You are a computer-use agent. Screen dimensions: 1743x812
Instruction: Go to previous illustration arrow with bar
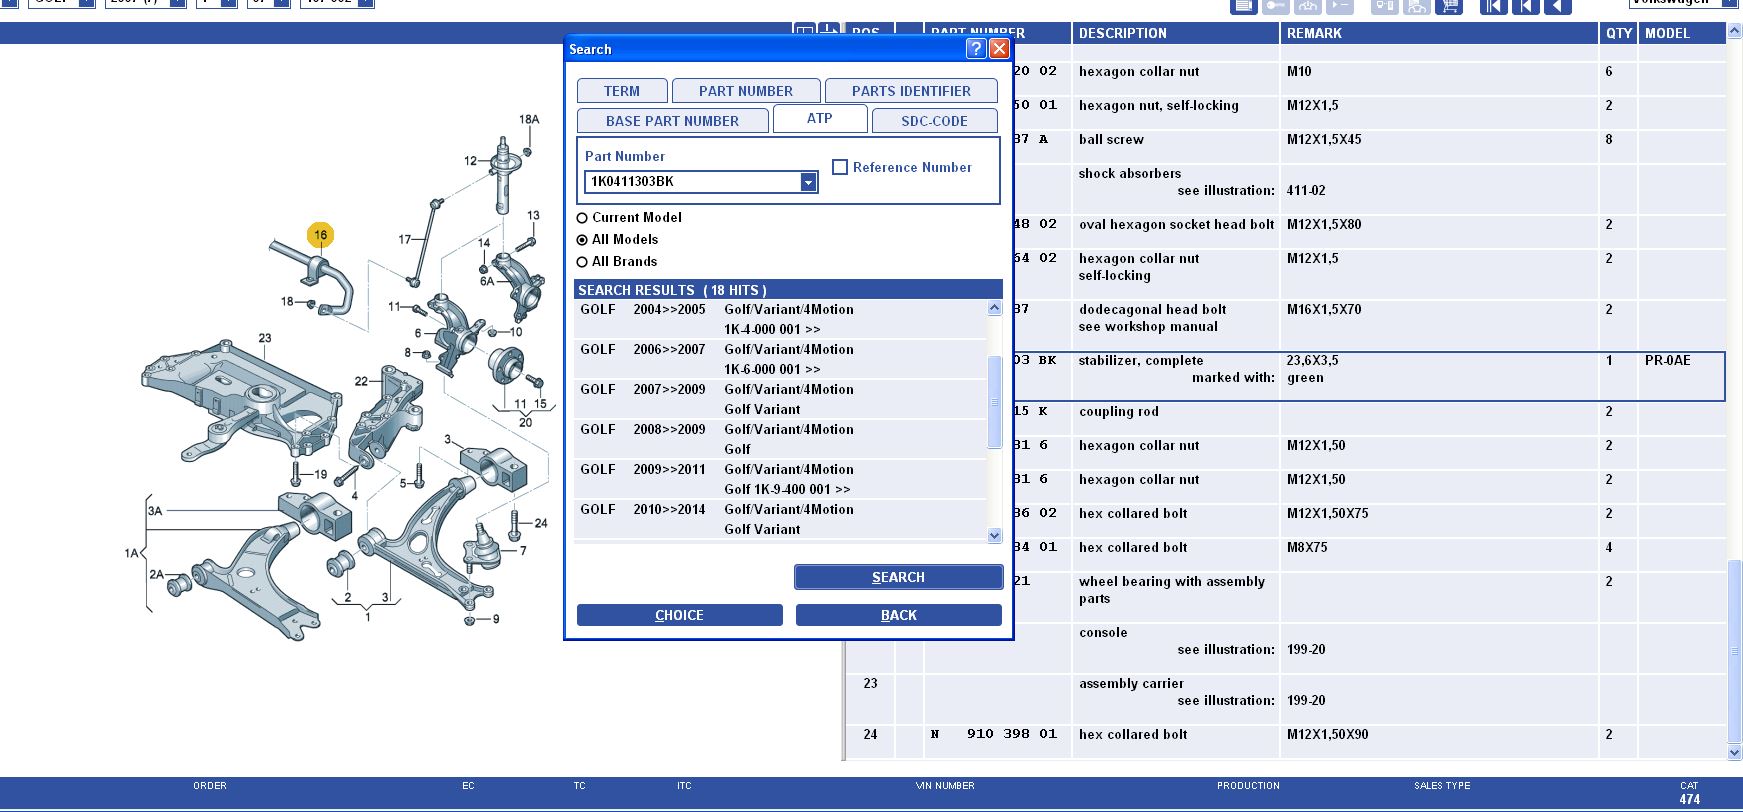(x=1525, y=6)
